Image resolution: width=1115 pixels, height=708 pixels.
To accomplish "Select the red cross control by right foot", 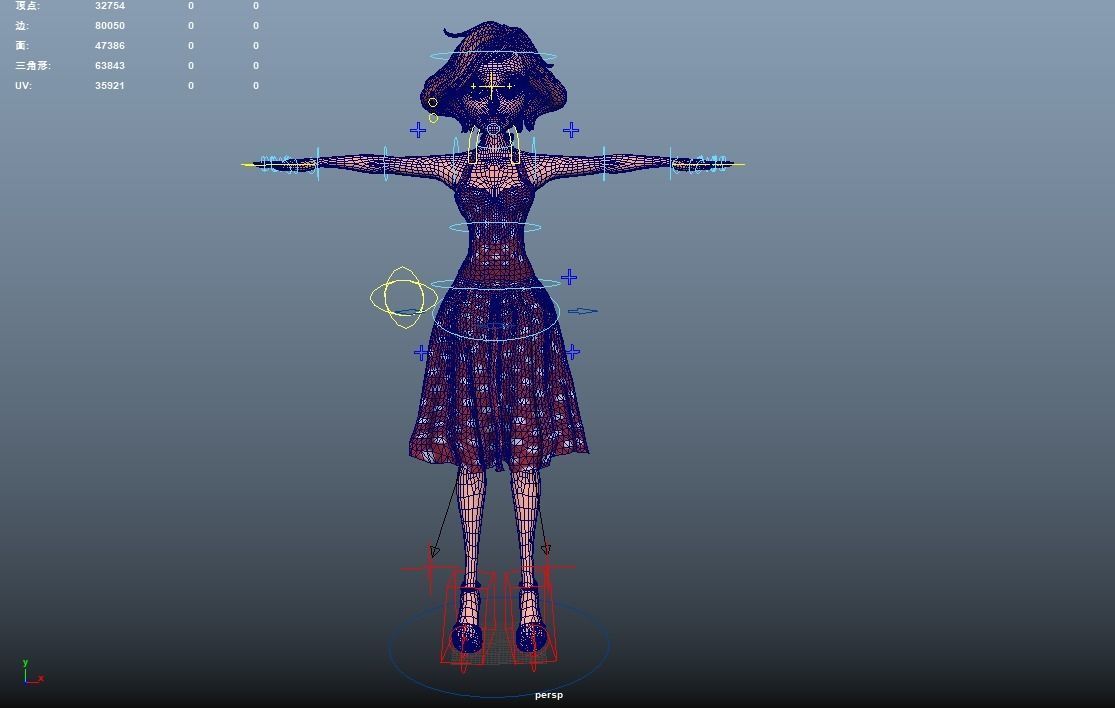I will pos(548,567).
